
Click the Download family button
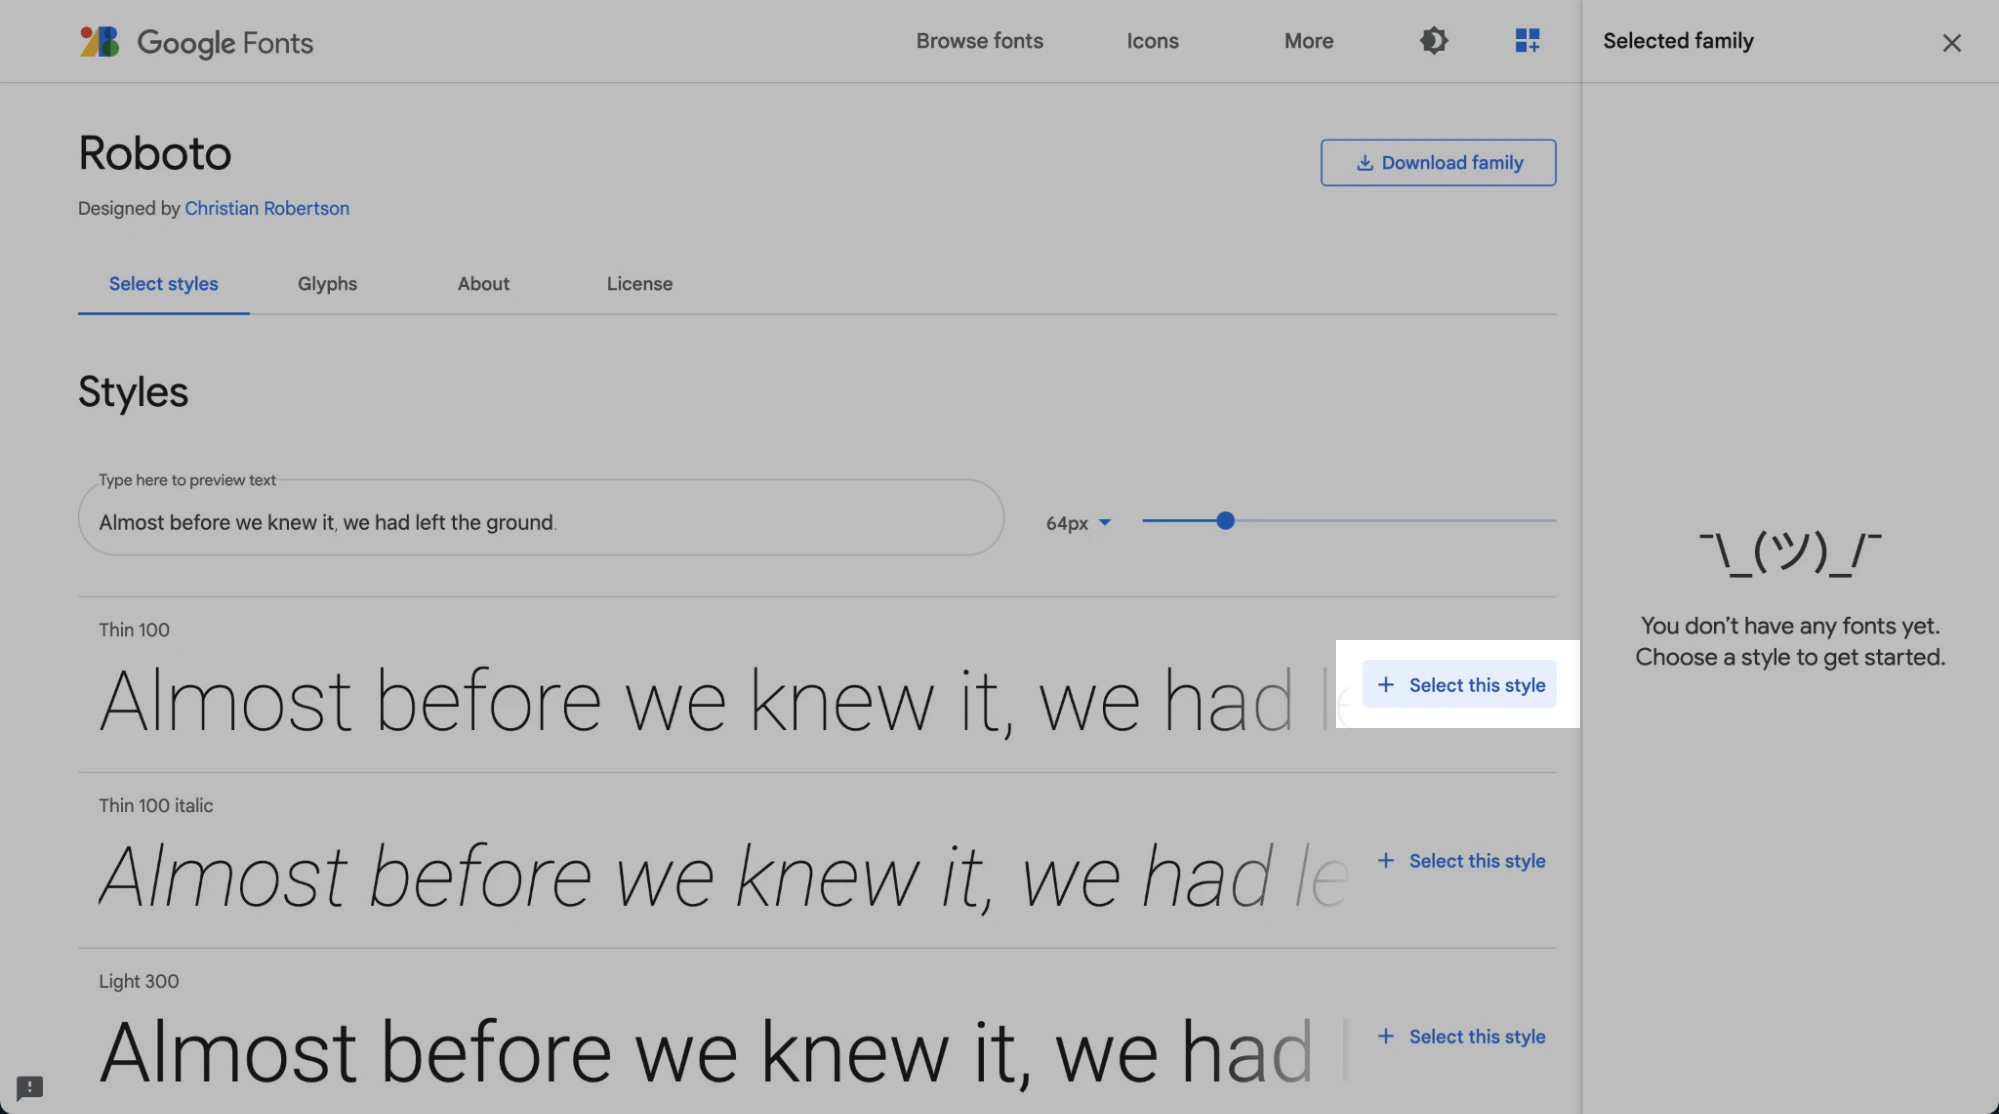1438,163
